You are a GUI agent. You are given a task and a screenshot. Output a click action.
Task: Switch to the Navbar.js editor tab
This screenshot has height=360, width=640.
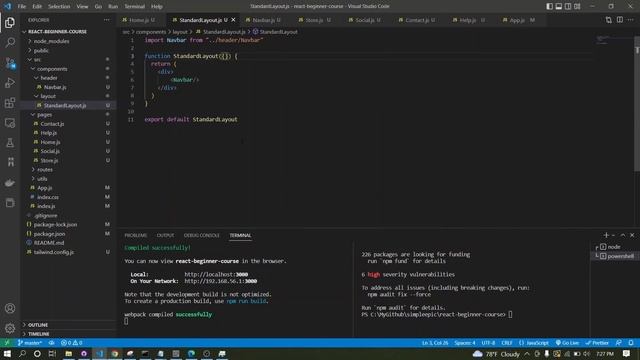tap(266, 20)
